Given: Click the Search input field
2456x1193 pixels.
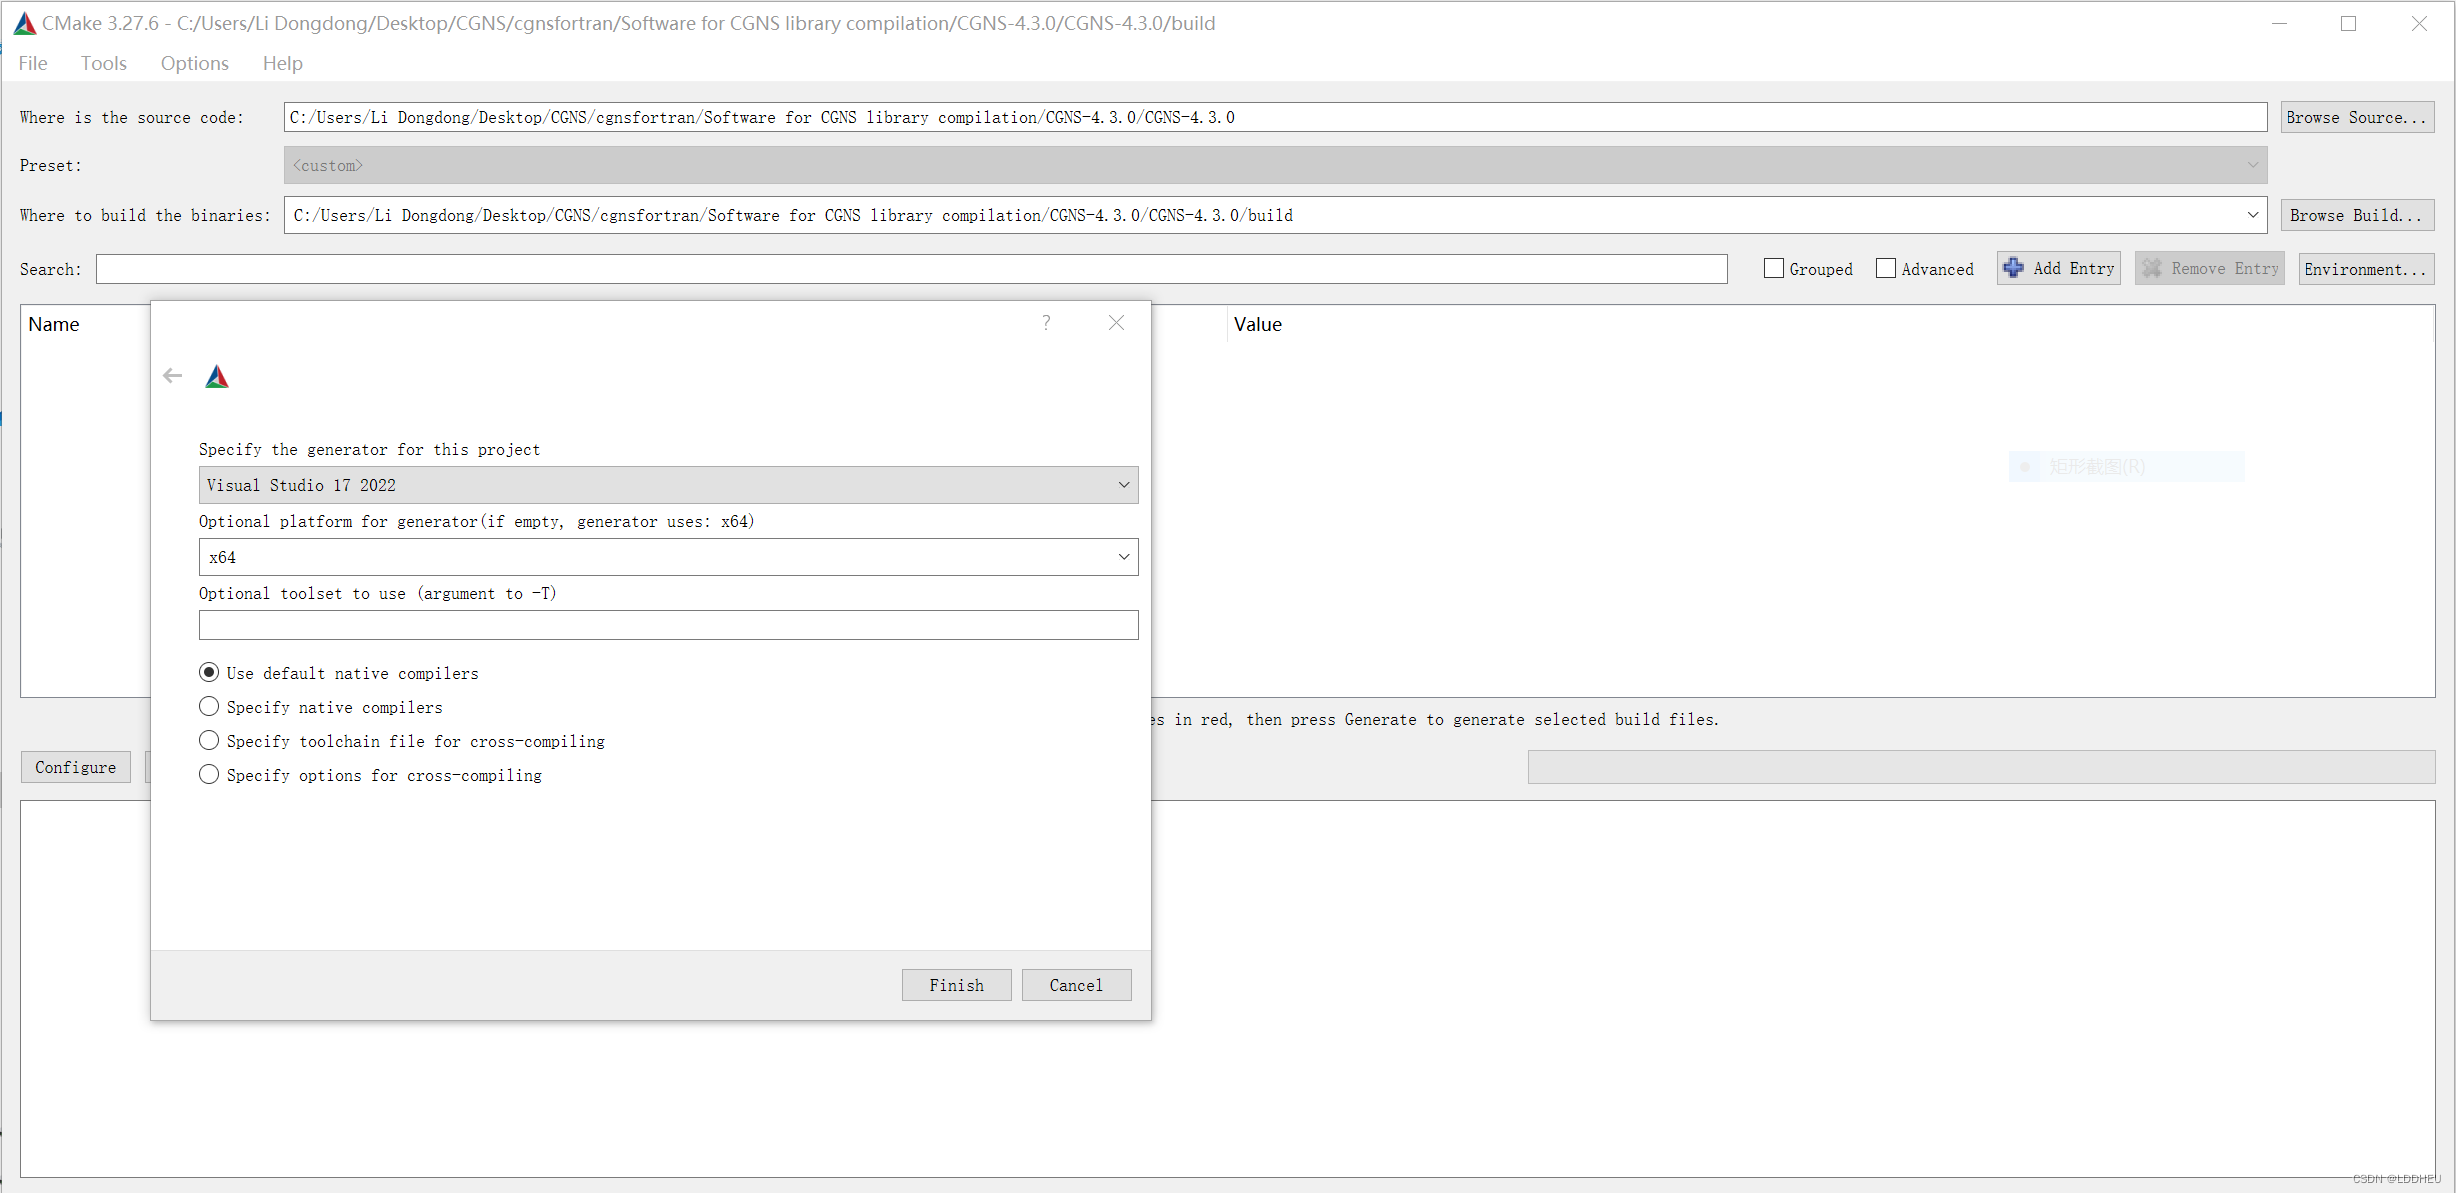Looking at the screenshot, I should click(912, 269).
